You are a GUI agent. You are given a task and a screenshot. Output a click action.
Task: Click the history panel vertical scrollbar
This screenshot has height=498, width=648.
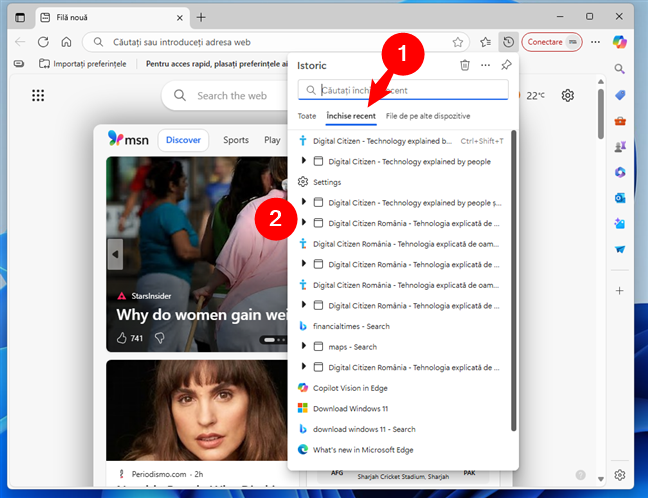pyautogui.click(x=514, y=280)
